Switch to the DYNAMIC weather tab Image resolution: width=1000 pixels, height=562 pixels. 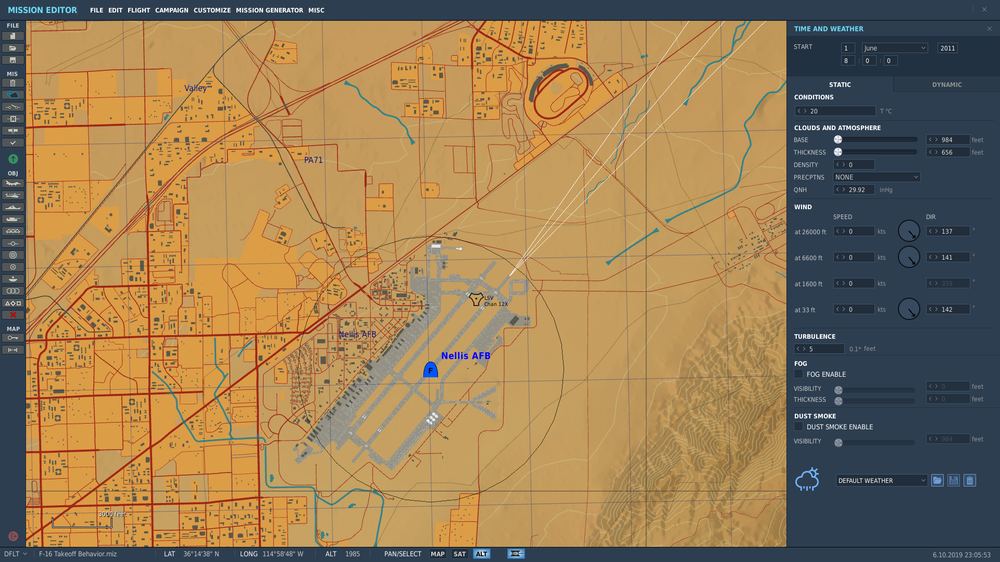(x=946, y=84)
